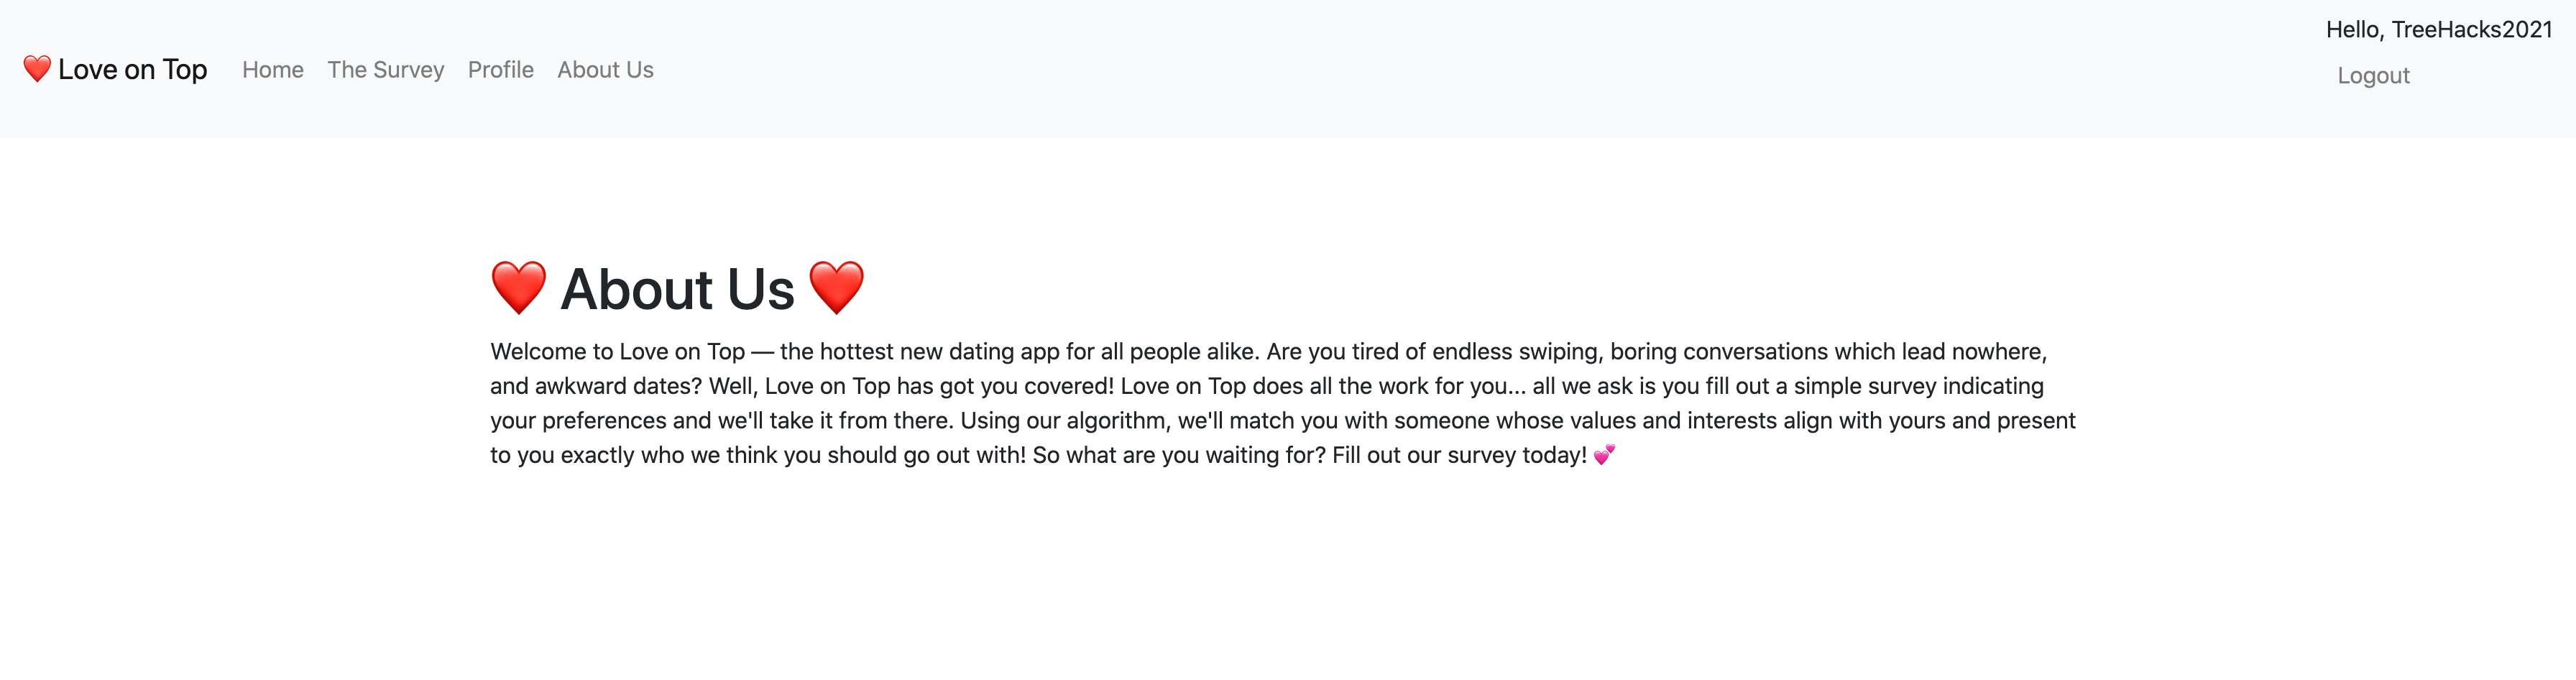
Task: Open The Survey page
Action: pyautogui.click(x=385, y=70)
